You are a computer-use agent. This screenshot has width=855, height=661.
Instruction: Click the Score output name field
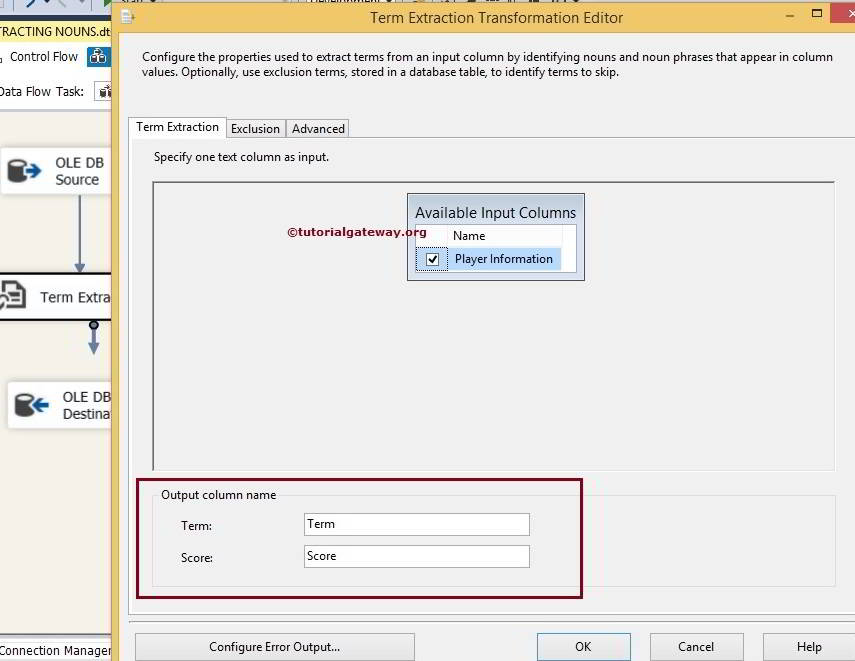[416, 556]
